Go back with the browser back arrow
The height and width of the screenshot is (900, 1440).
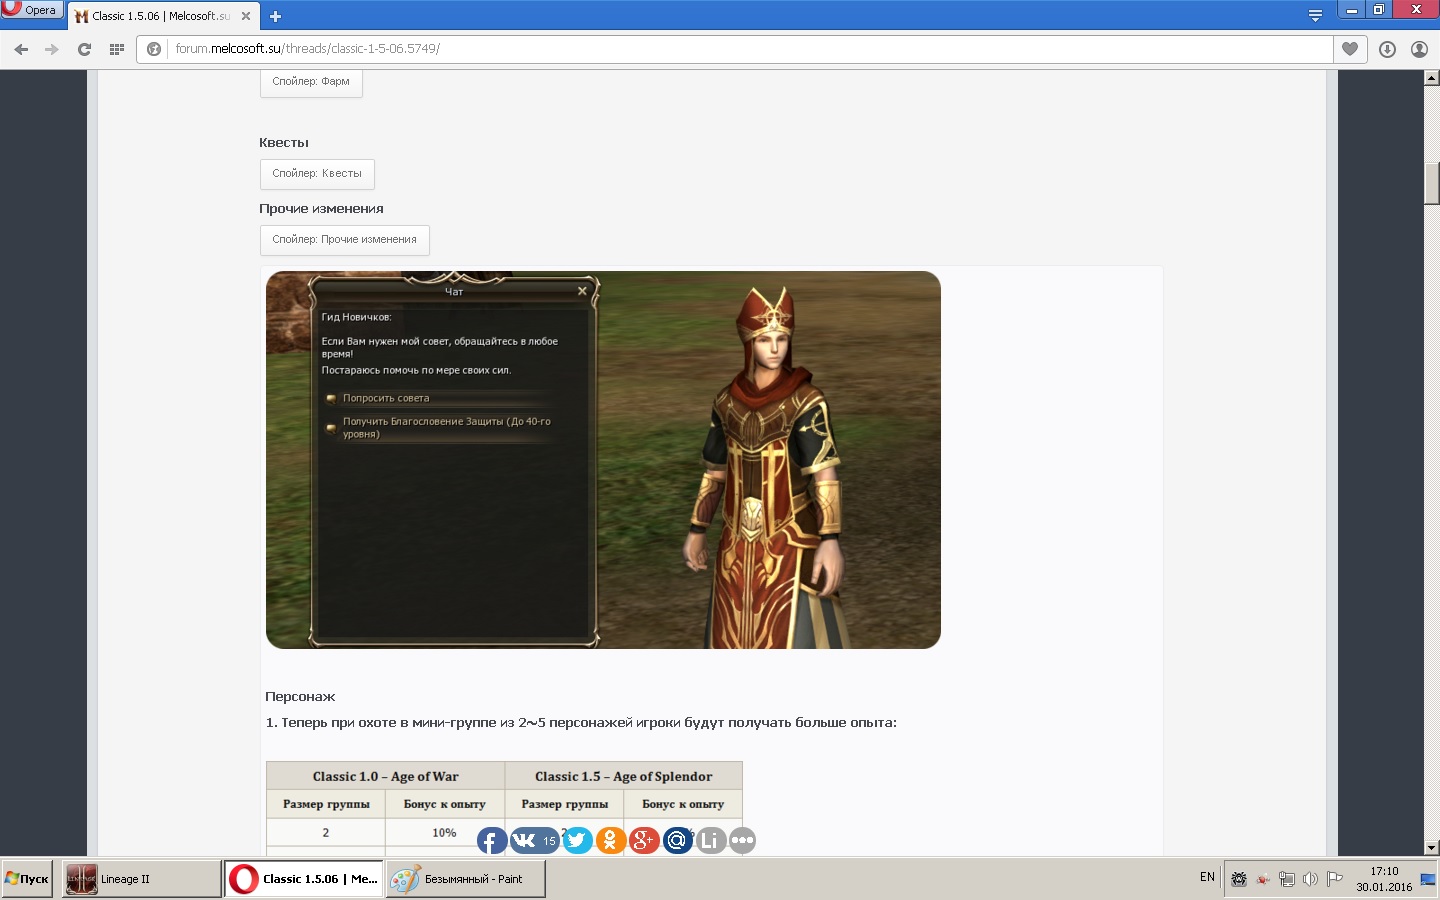[x=21, y=49]
